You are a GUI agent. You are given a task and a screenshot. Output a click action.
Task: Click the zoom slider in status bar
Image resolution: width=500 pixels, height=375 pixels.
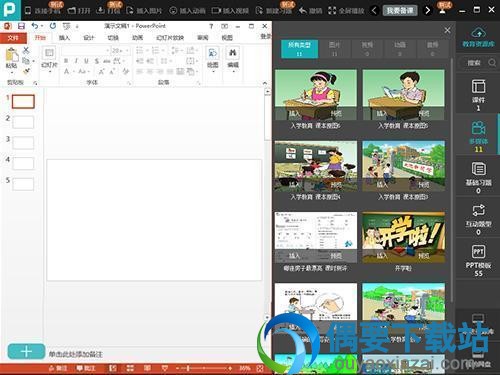(204, 368)
